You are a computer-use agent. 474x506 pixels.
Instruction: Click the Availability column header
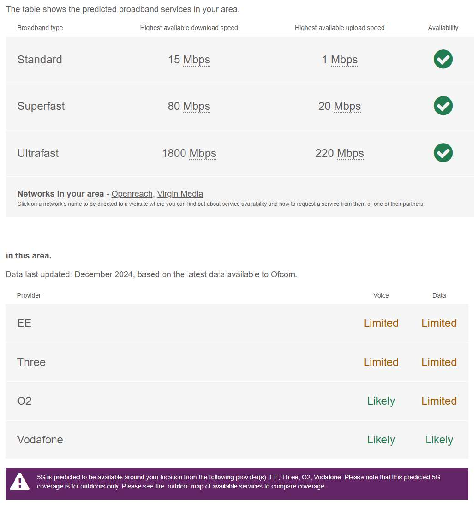(443, 28)
